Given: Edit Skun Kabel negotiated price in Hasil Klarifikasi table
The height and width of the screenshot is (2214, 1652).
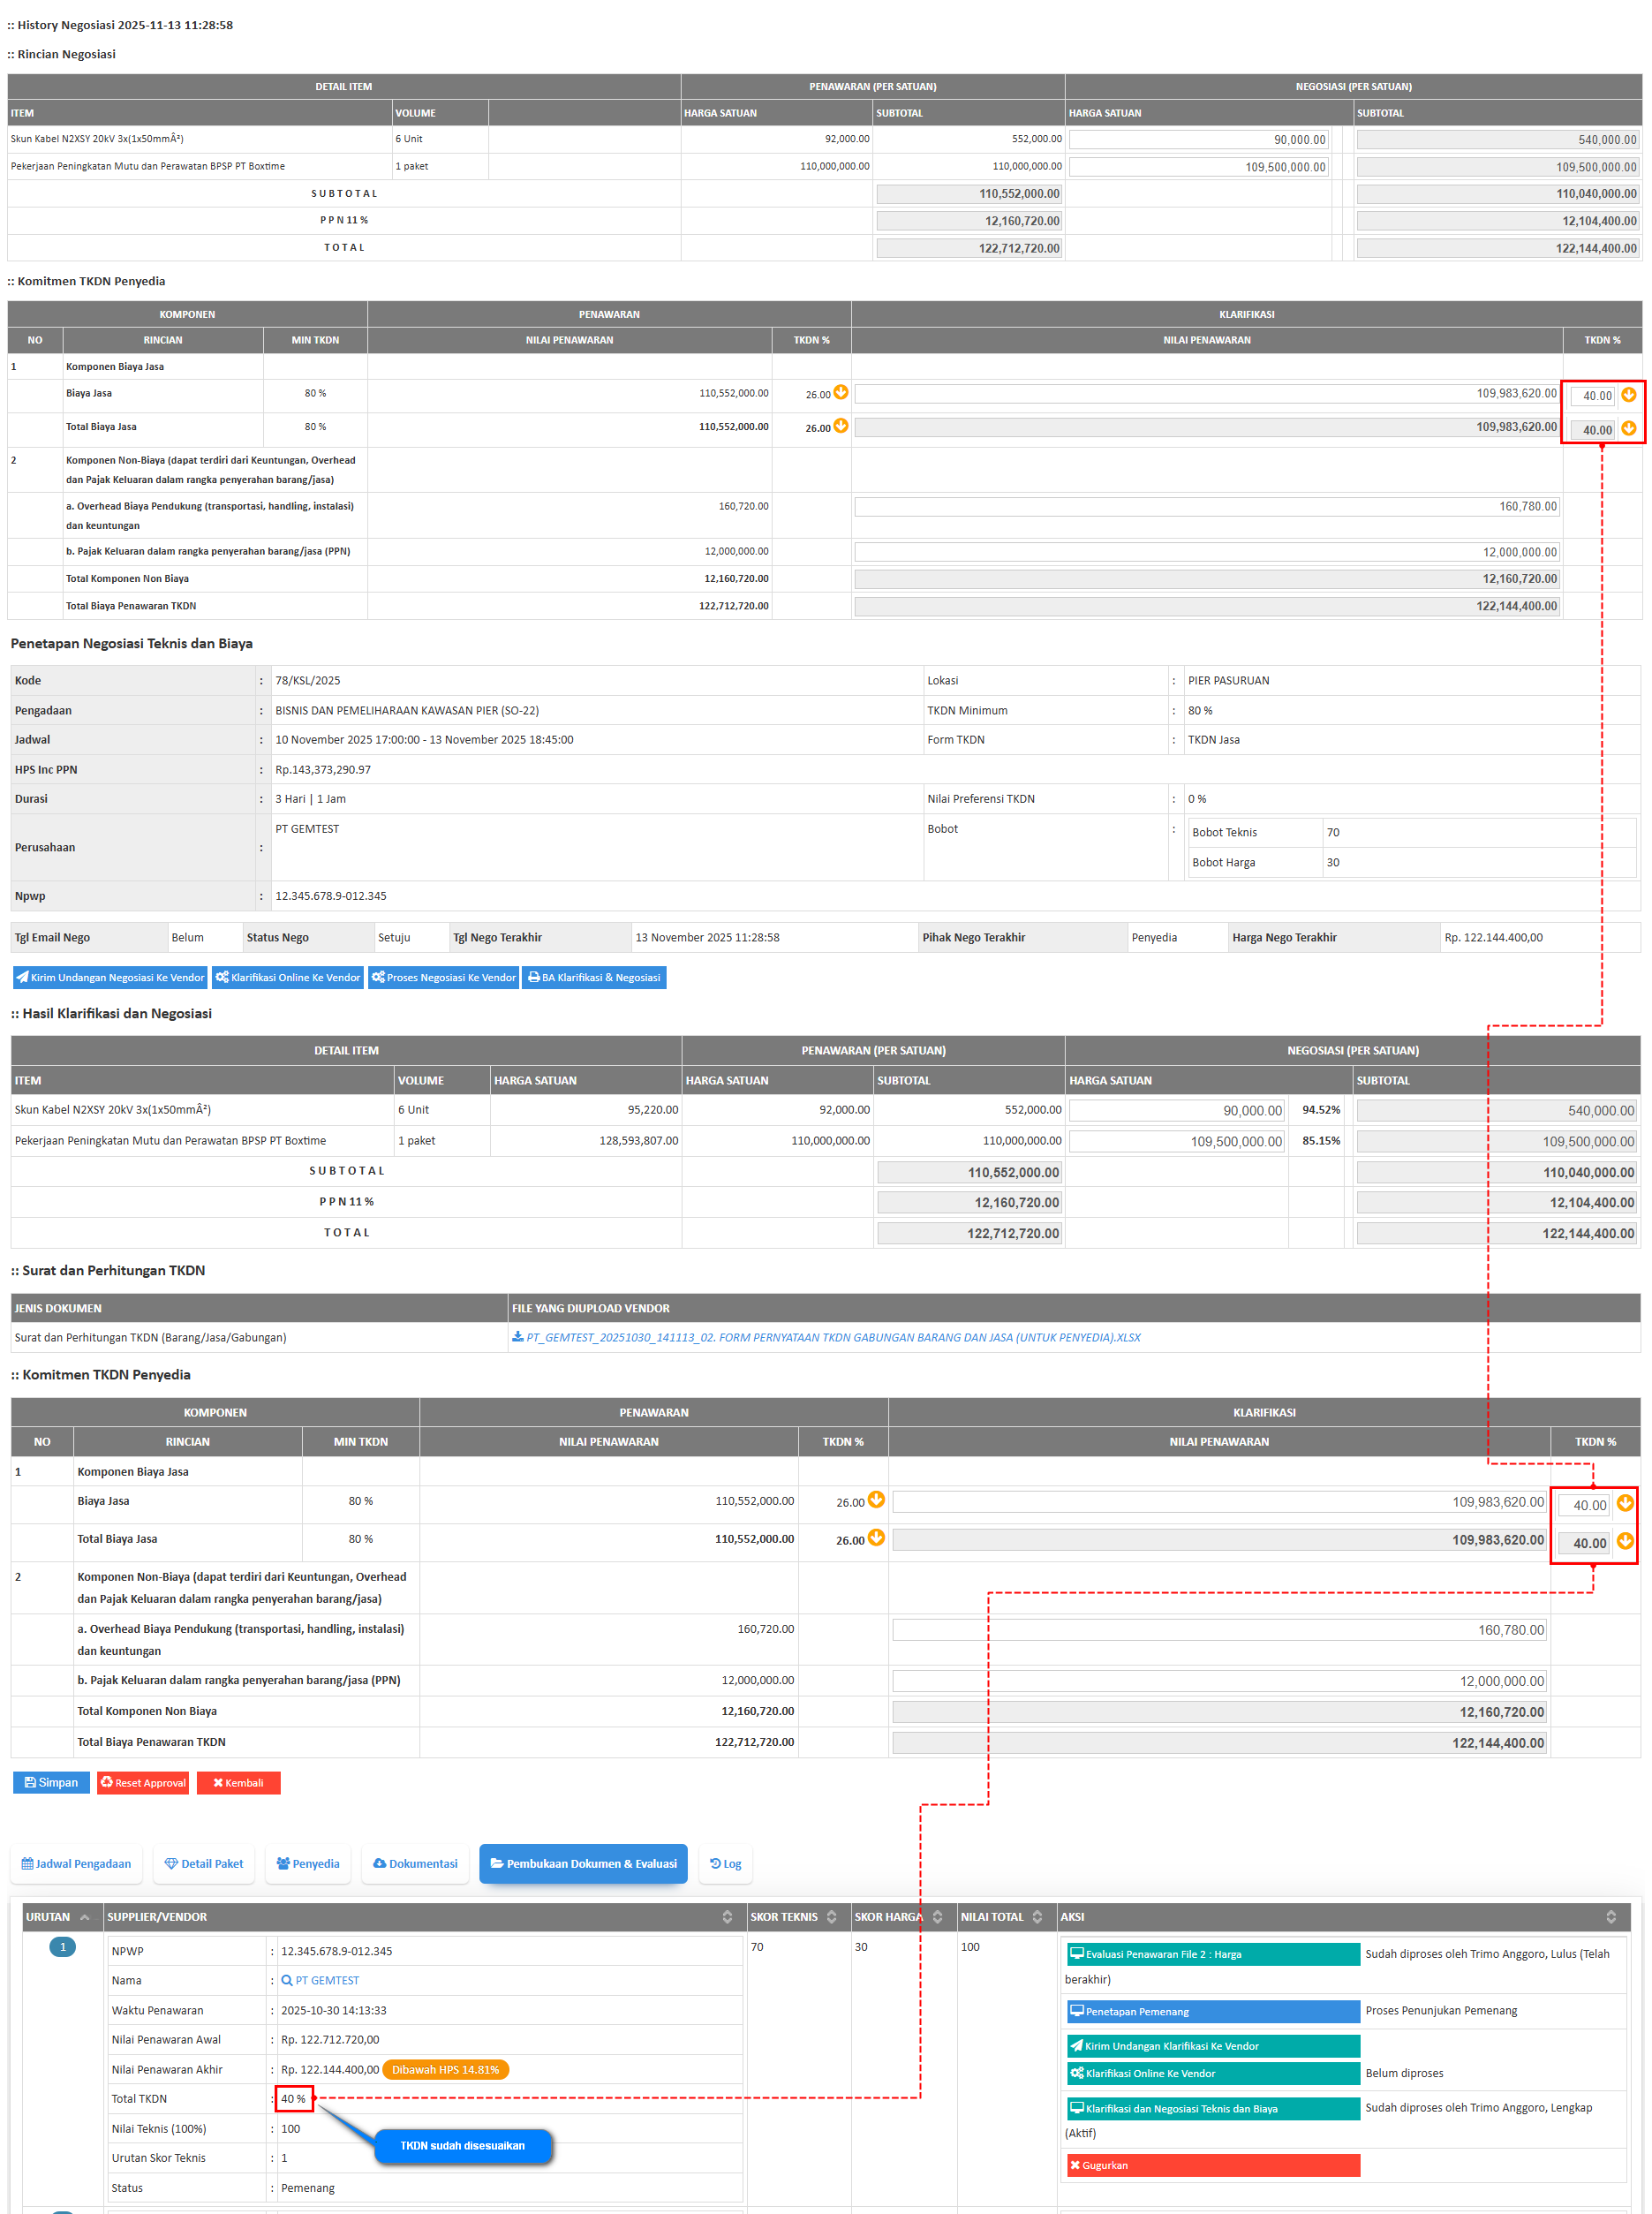Looking at the screenshot, I should (1177, 1110).
